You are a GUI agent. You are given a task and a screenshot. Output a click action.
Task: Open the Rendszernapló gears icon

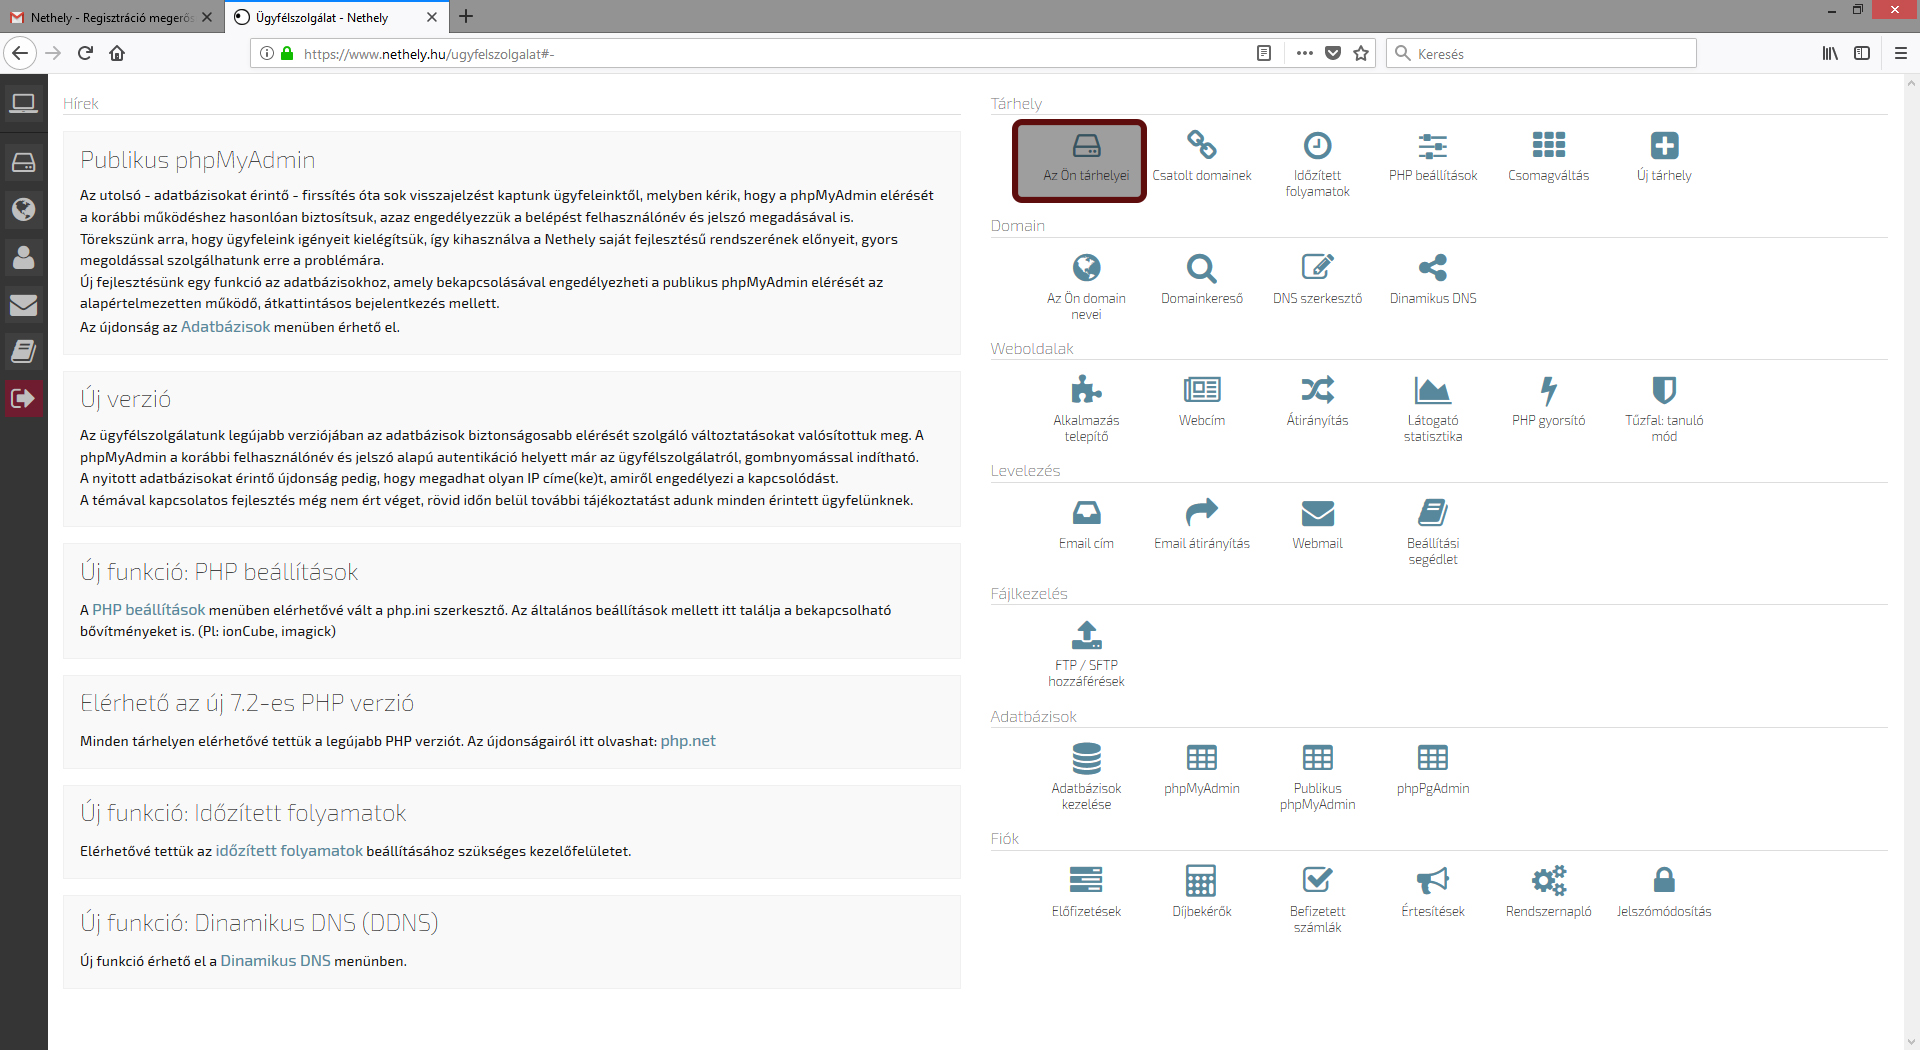pyautogui.click(x=1548, y=881)
